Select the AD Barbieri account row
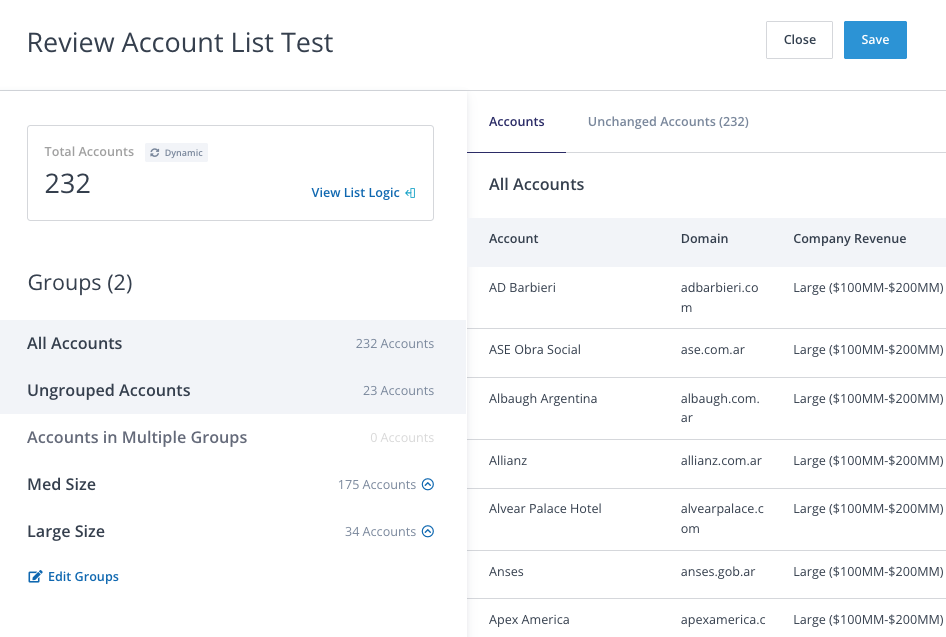The width and height of the screenshot is (946, 637). (x=522, y=288)
